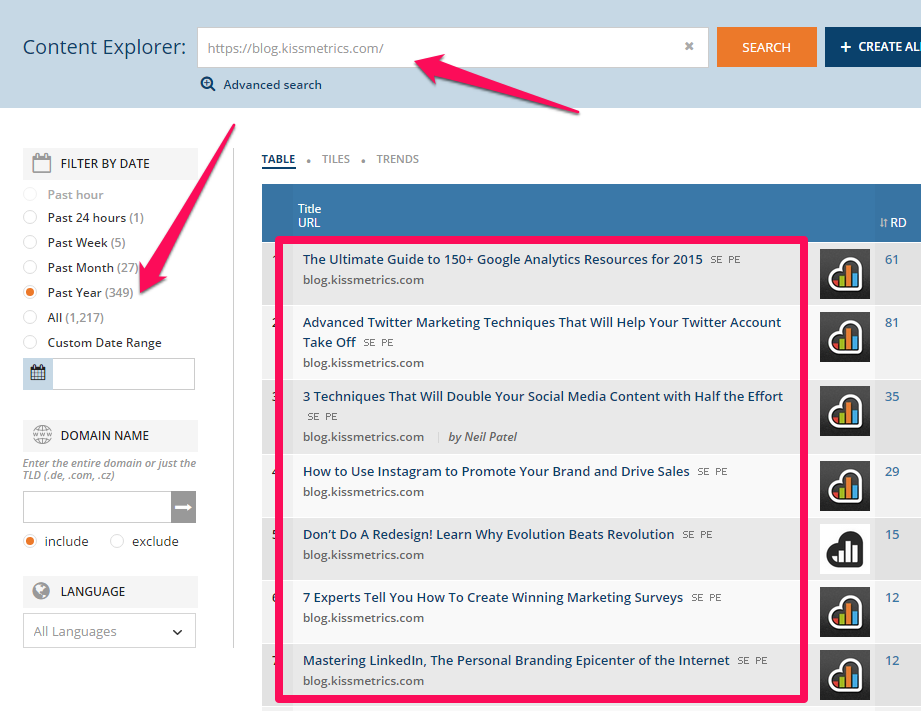This screenshot has width=921, height=711.
Task: Click PE tag on Mastering LinkedIn row
Action: 761,660
